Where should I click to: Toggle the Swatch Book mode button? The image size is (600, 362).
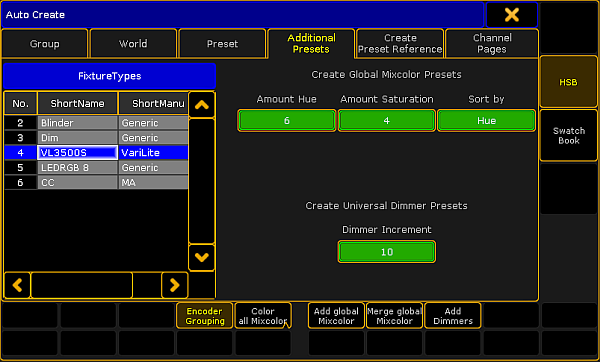click(x=568, y=135)
